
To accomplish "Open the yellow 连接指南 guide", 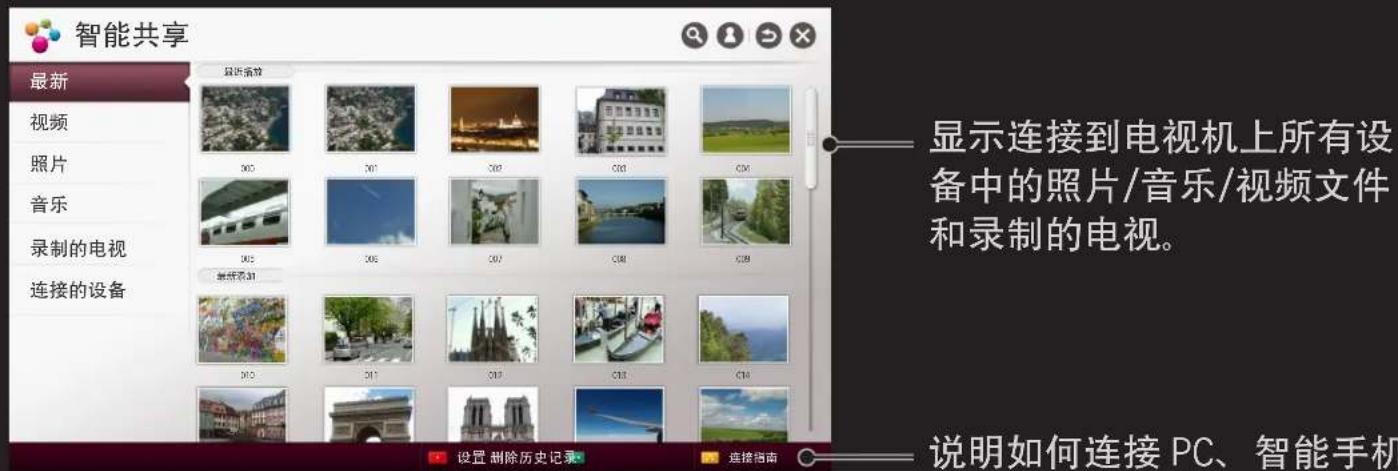I will tap(741, 458).
